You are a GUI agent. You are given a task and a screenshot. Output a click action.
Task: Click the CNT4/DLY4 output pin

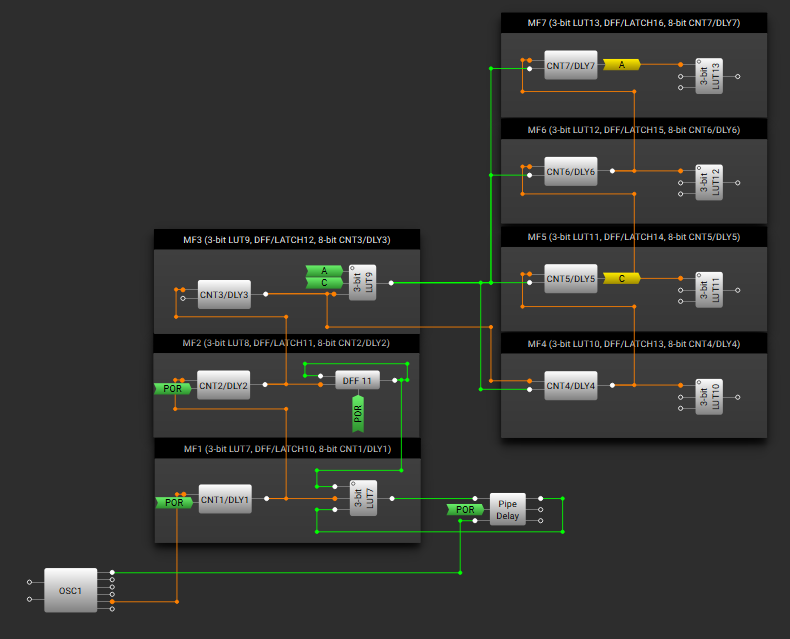[x=612, y=385]
